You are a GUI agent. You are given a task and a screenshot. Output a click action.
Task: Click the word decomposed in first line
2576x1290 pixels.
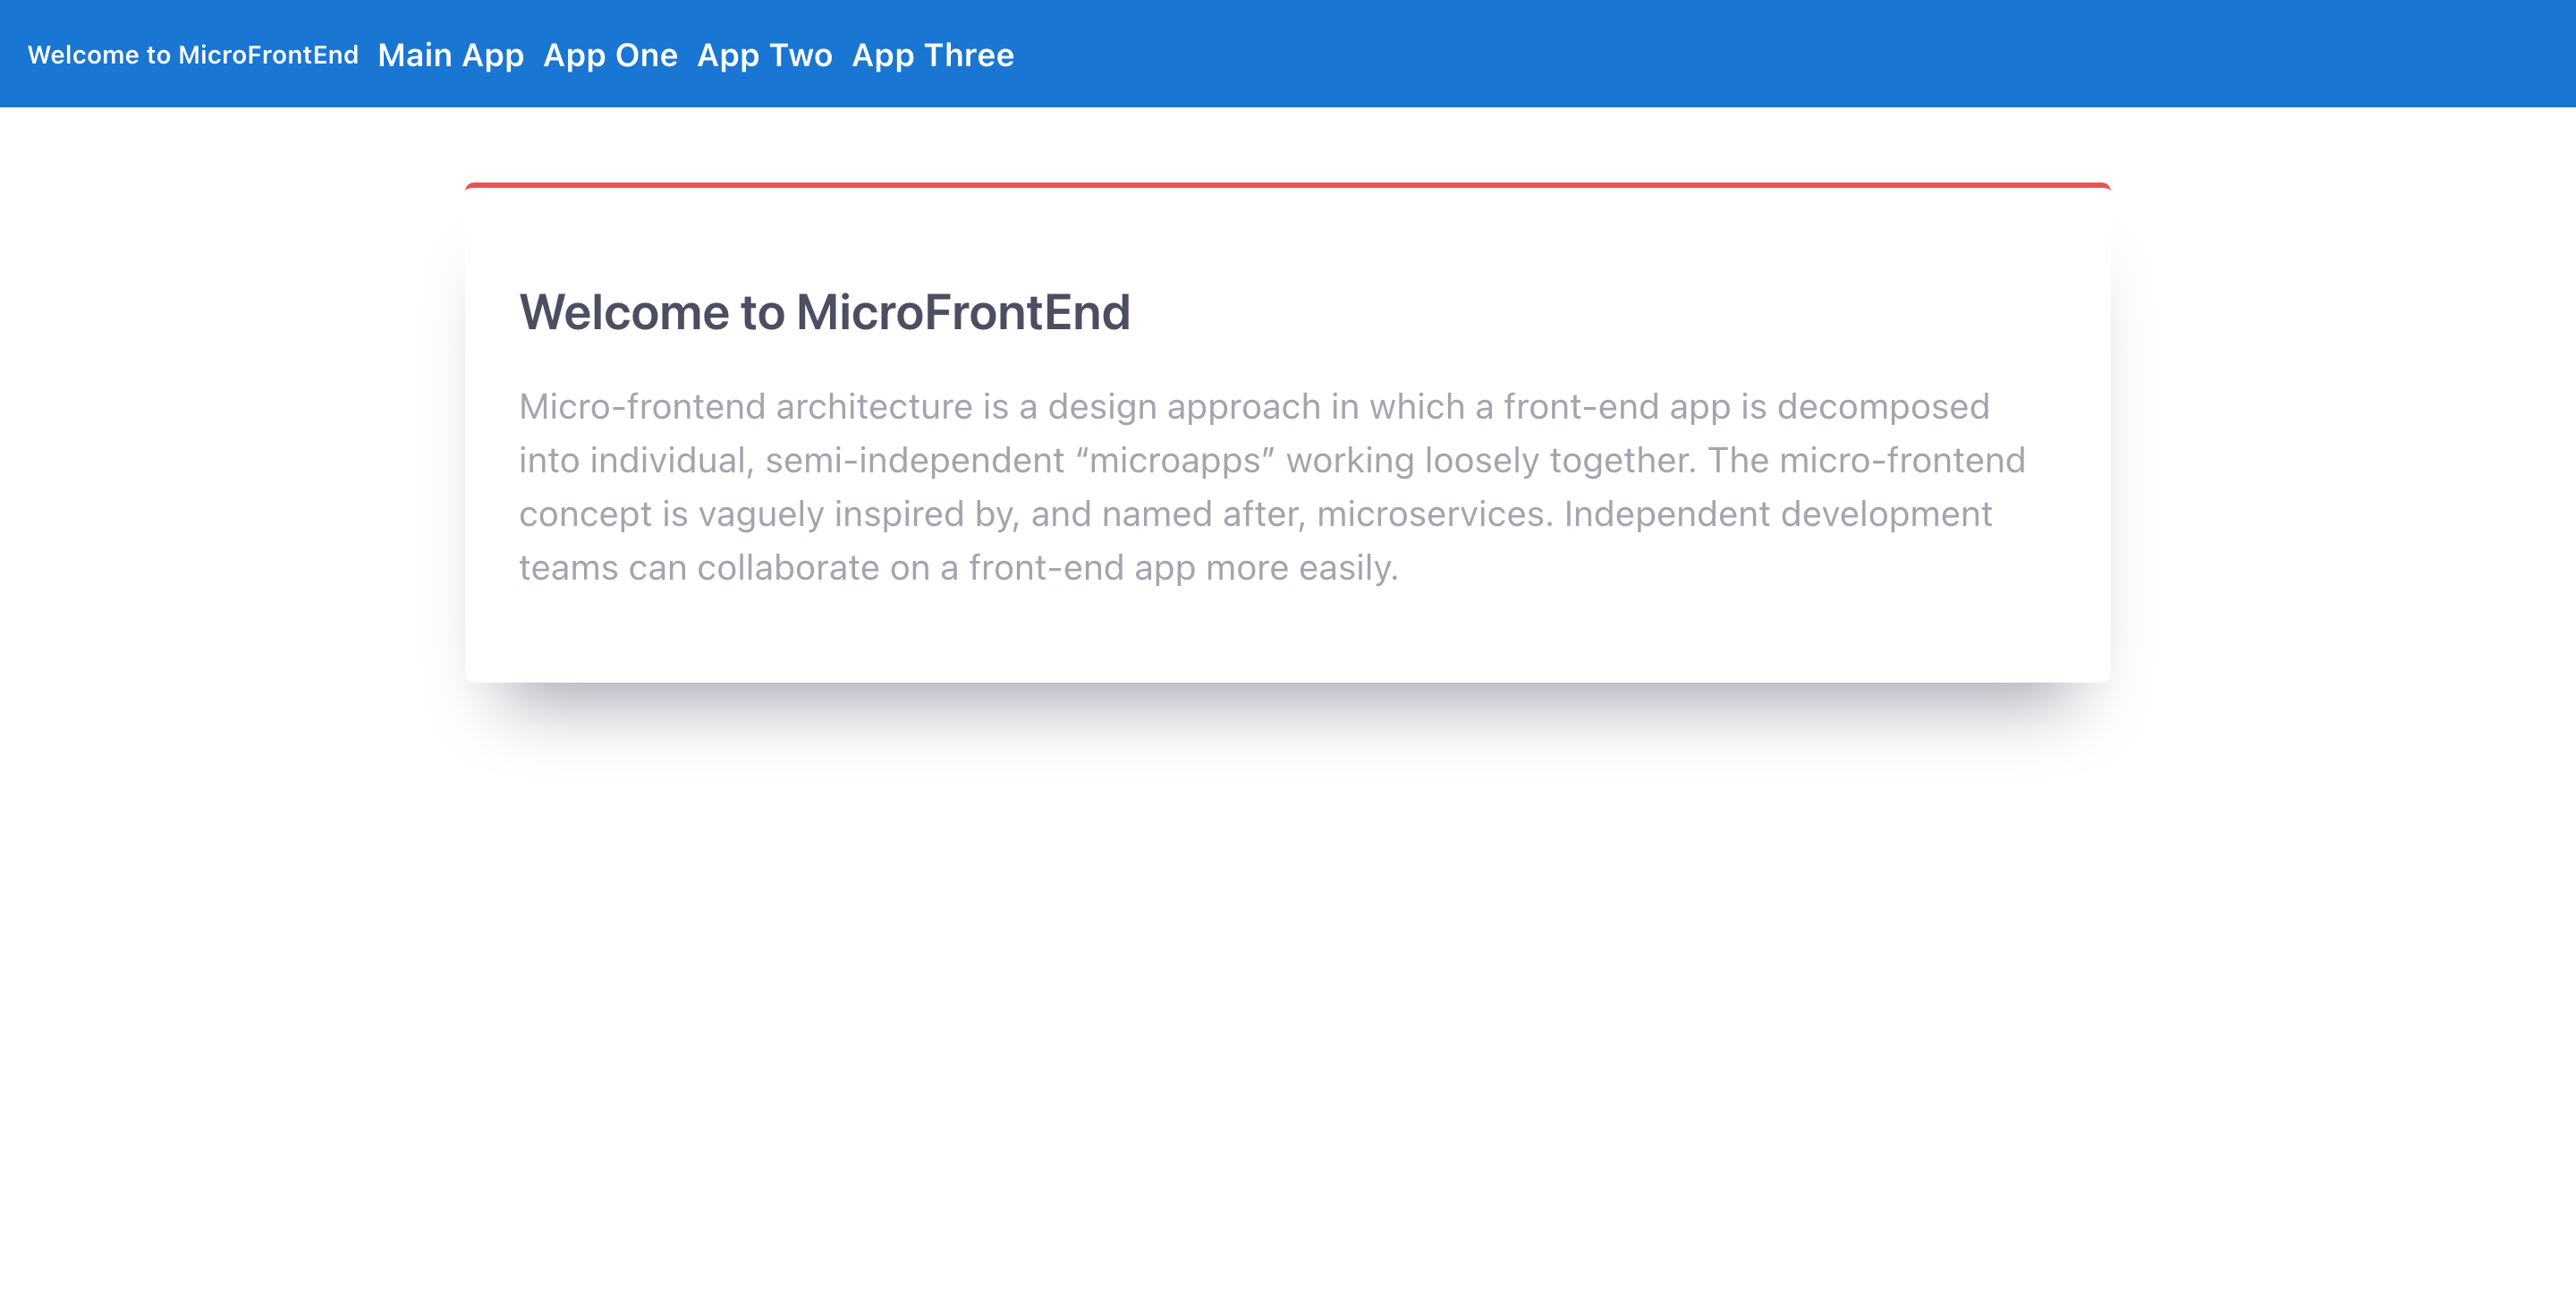coord(1882,407)
